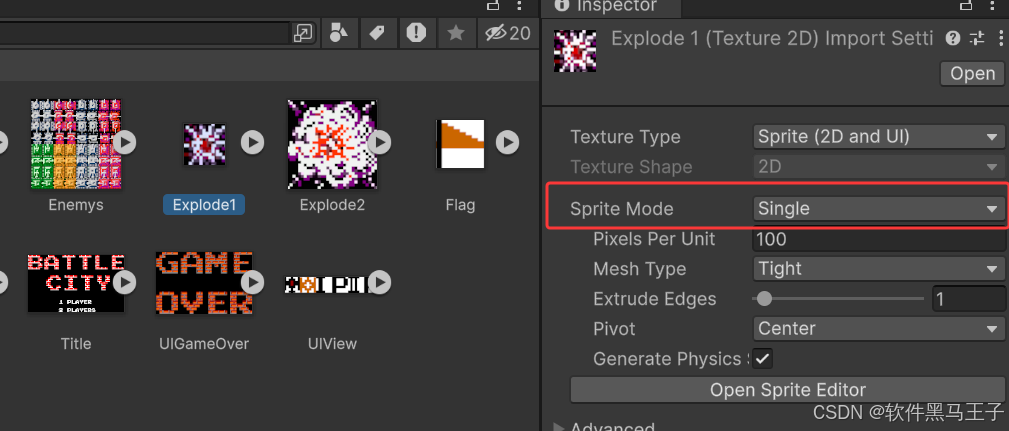
Task: Click the search by import log type icon
Action: click(416, 32)
